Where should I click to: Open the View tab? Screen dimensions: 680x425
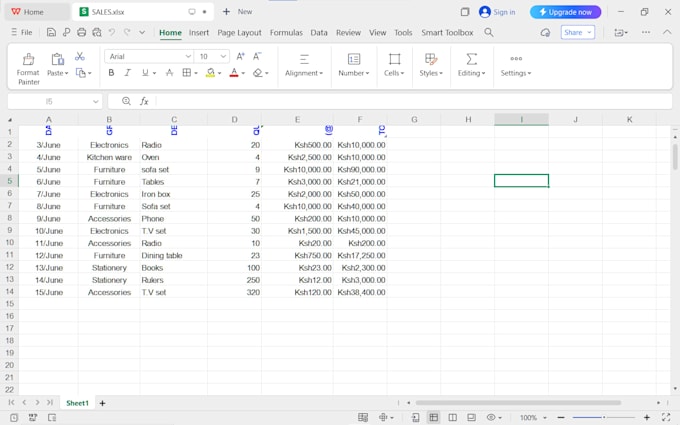(377, 33)
